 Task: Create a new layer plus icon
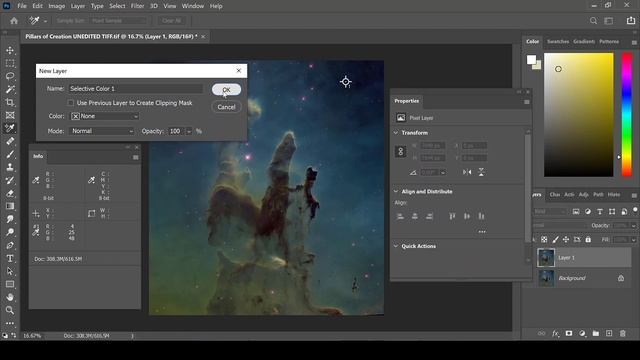(609, 333)
